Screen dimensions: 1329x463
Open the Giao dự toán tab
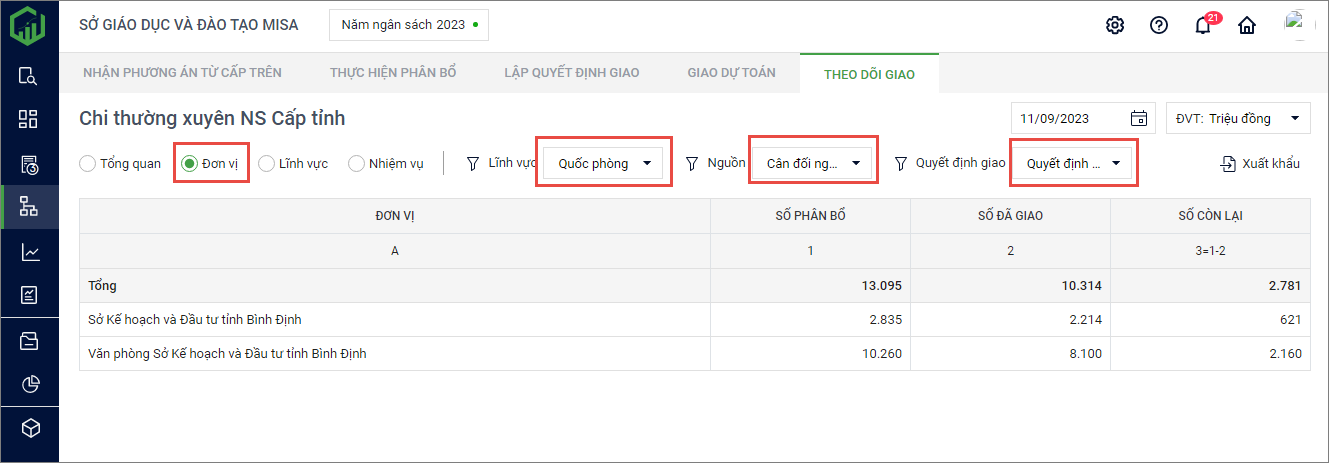731,73
